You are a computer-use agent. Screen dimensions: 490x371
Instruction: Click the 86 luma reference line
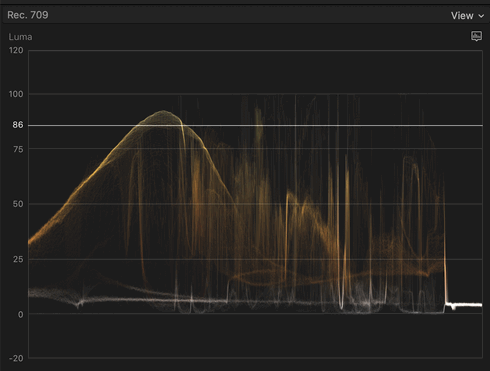(255, 126)
